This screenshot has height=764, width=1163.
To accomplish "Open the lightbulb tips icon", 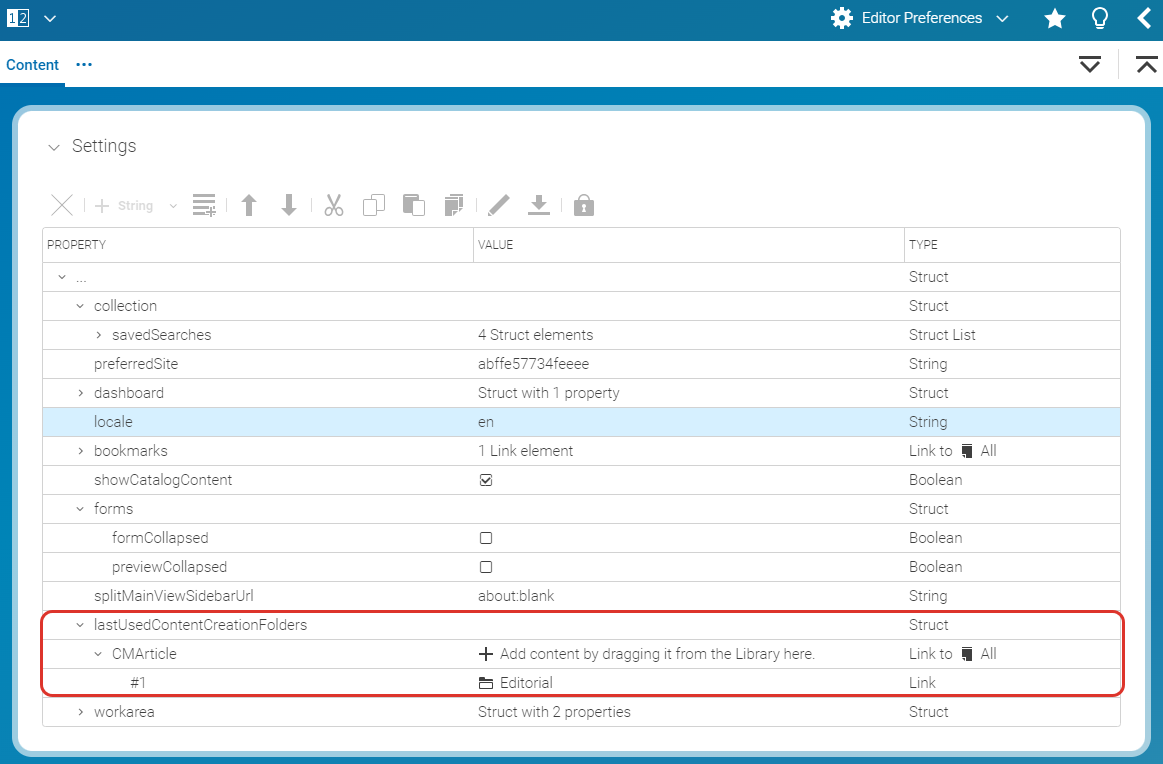I will (x=1099, y=18).
